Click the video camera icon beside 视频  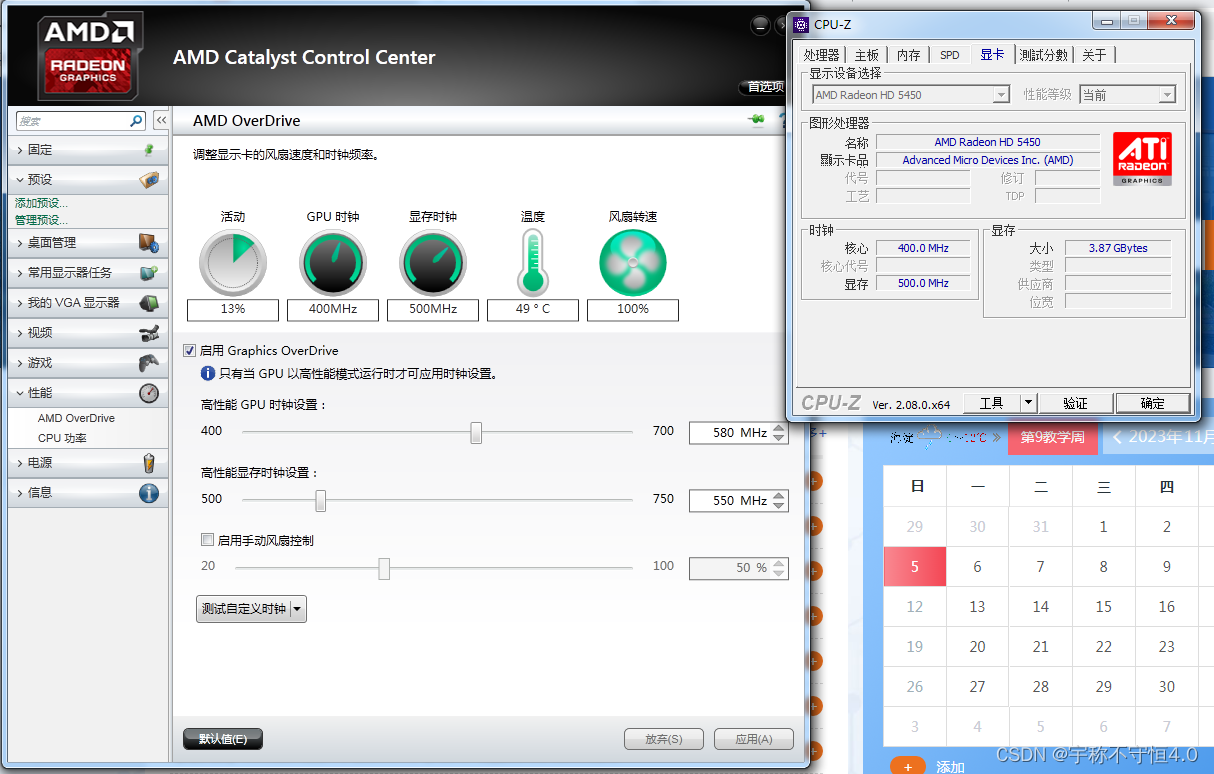click(149, 333)
